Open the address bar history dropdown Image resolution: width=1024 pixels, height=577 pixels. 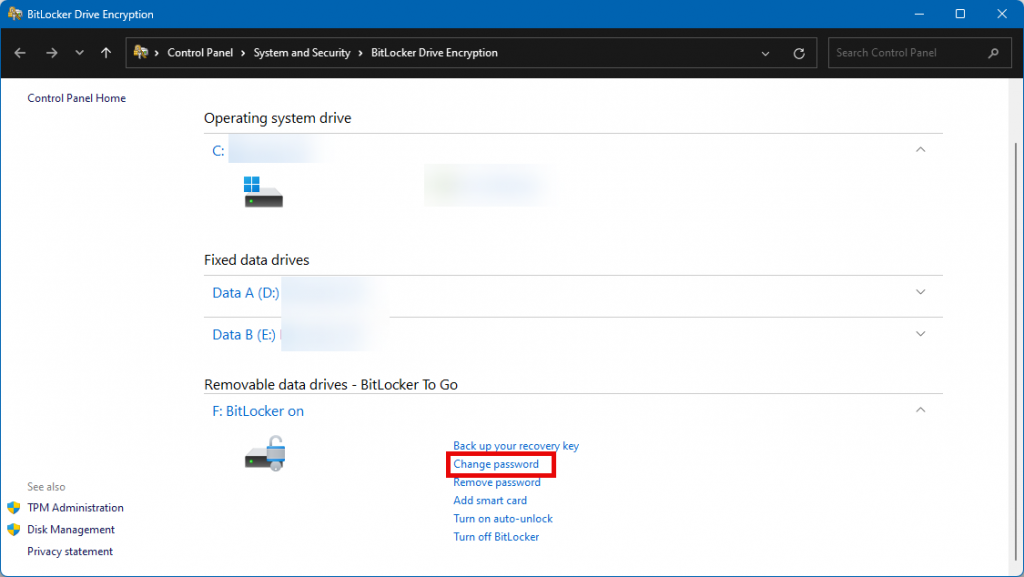[766, 53]
